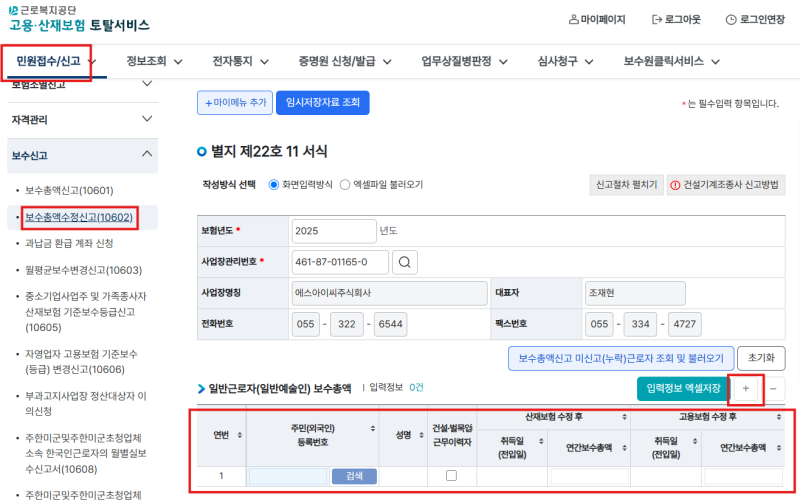Viewport: 800px width, 502px height.
Task: Select 화면입력방식 radio button
Action: click(x=274, y=185)
